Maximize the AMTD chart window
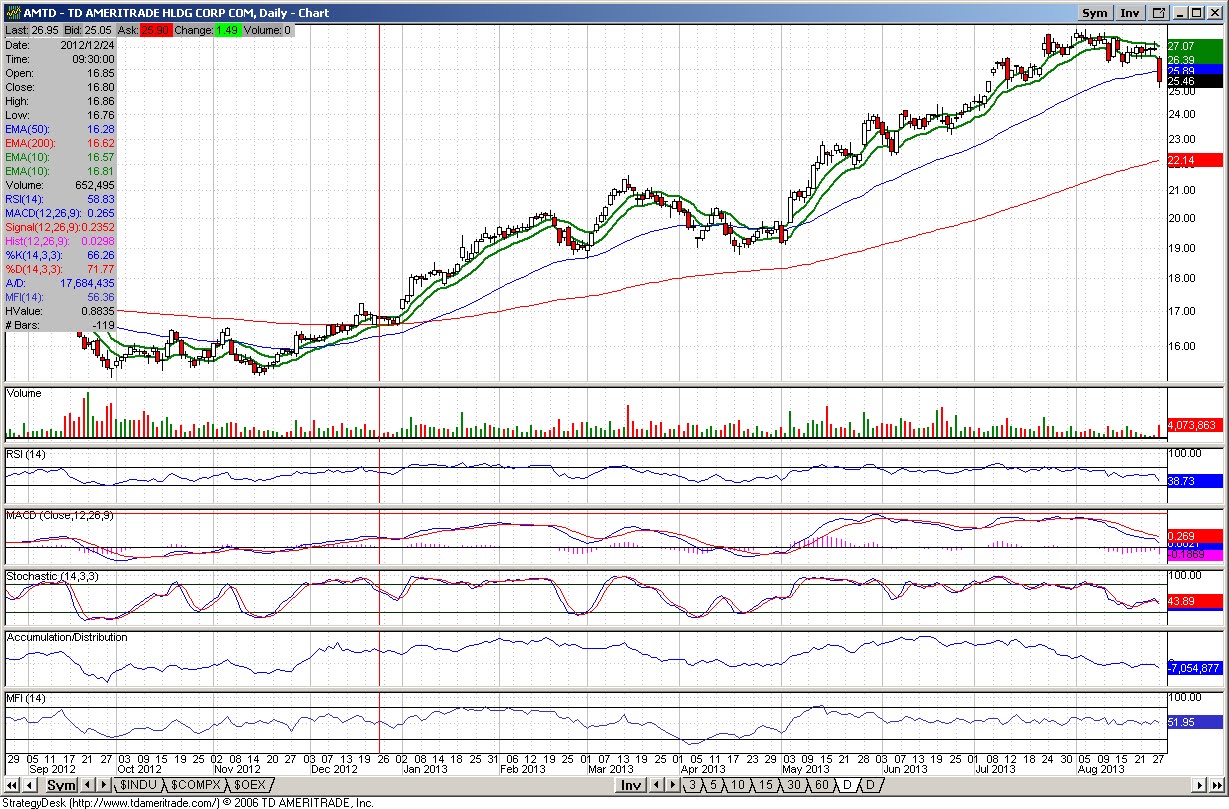The image size is (1229, 809). click(x=1197, y=13)
